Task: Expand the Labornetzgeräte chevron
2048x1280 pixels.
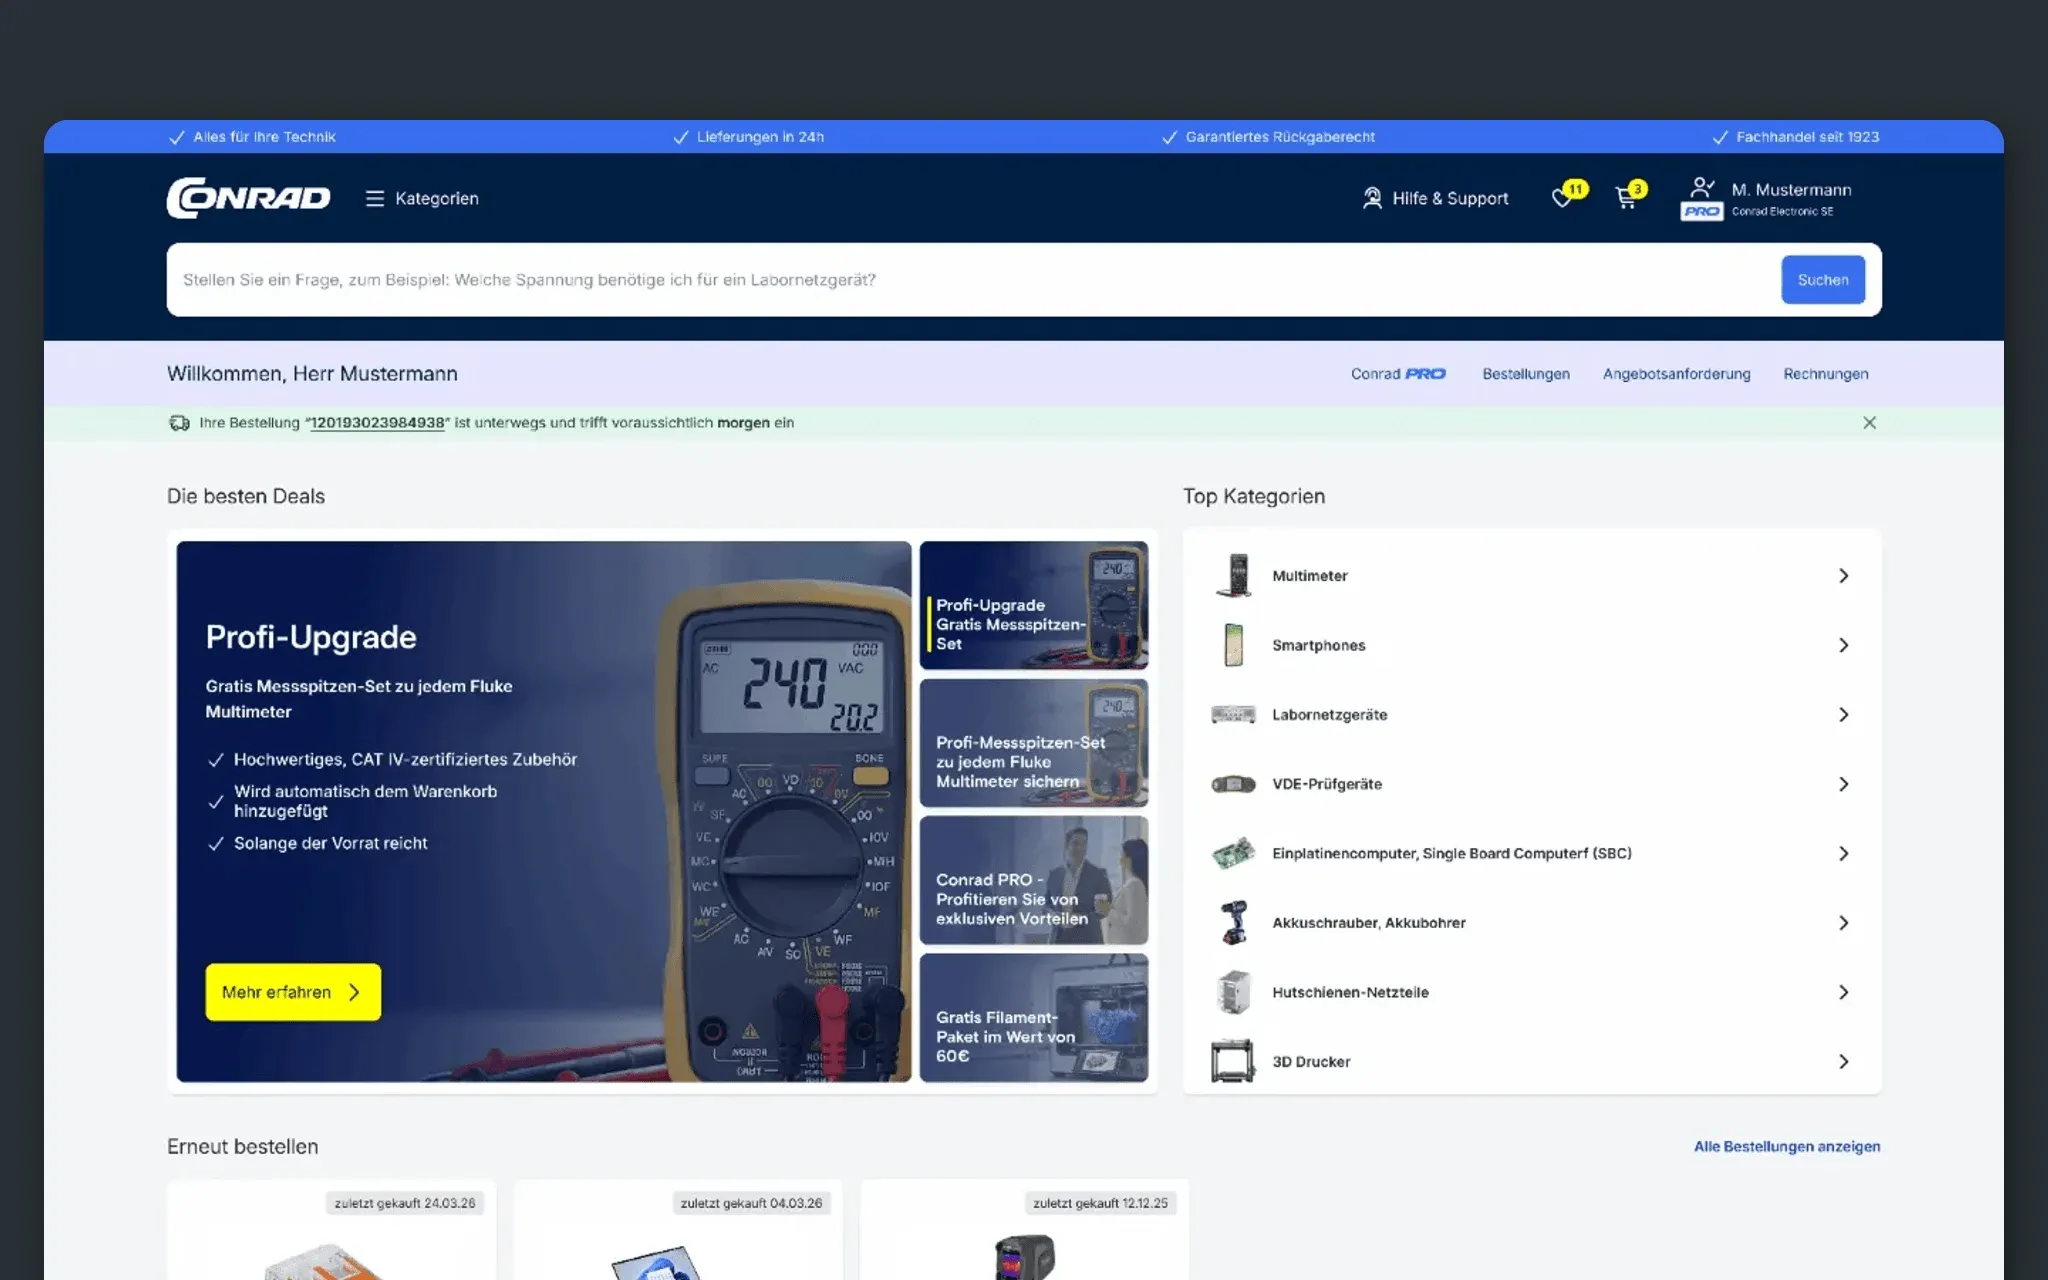Action: click(1843, 714)
